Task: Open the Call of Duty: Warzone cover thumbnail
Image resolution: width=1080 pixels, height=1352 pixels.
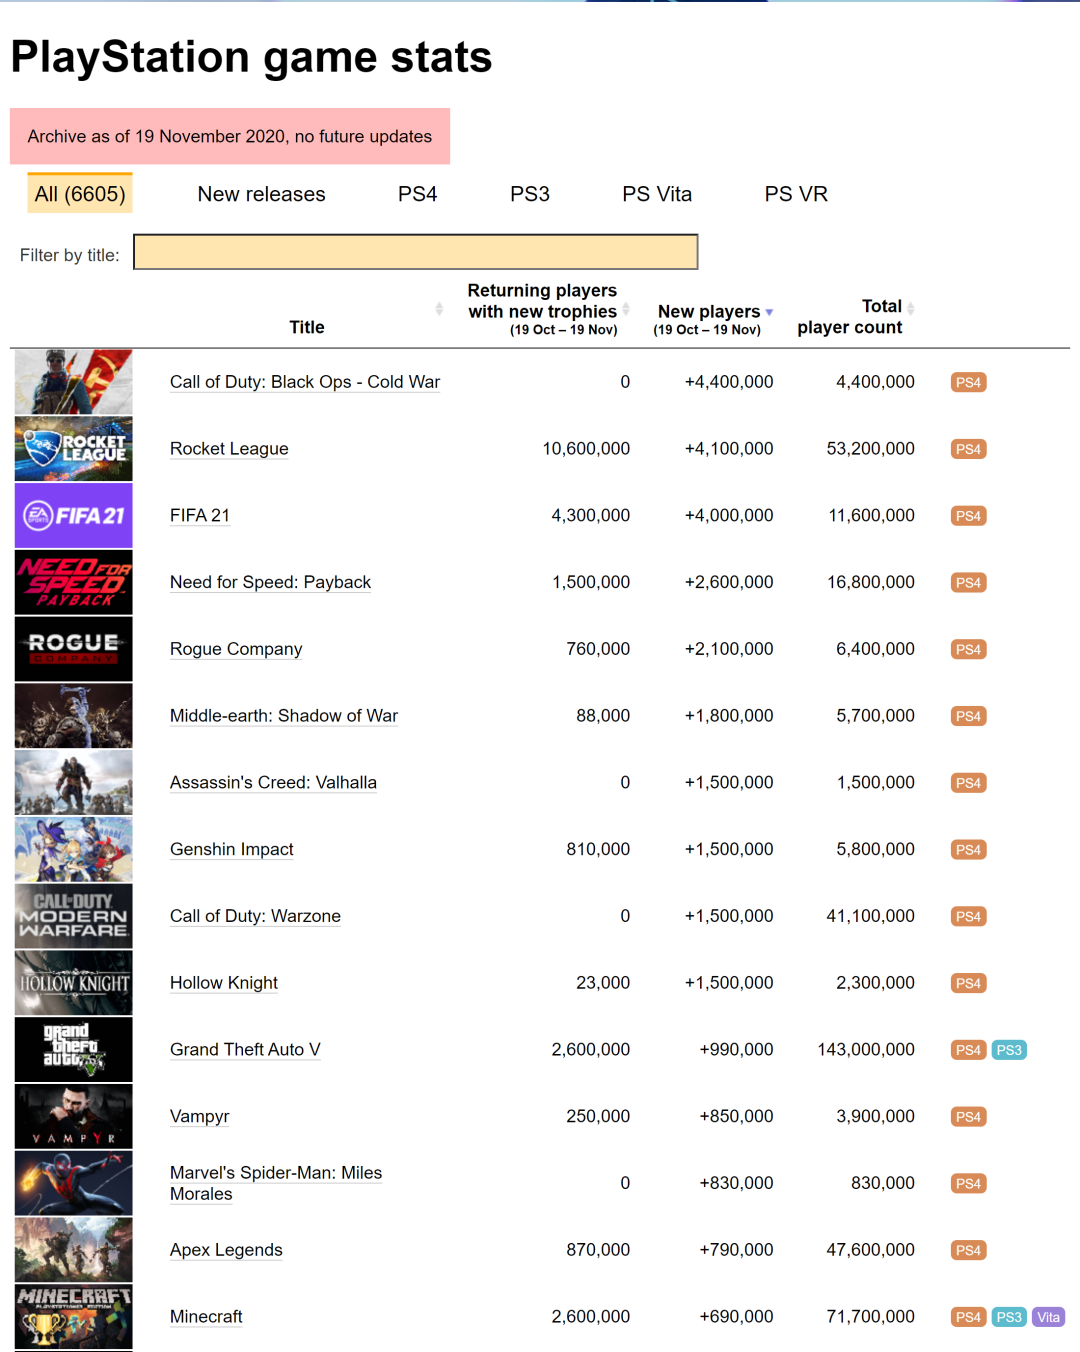Action: point(74,916)
